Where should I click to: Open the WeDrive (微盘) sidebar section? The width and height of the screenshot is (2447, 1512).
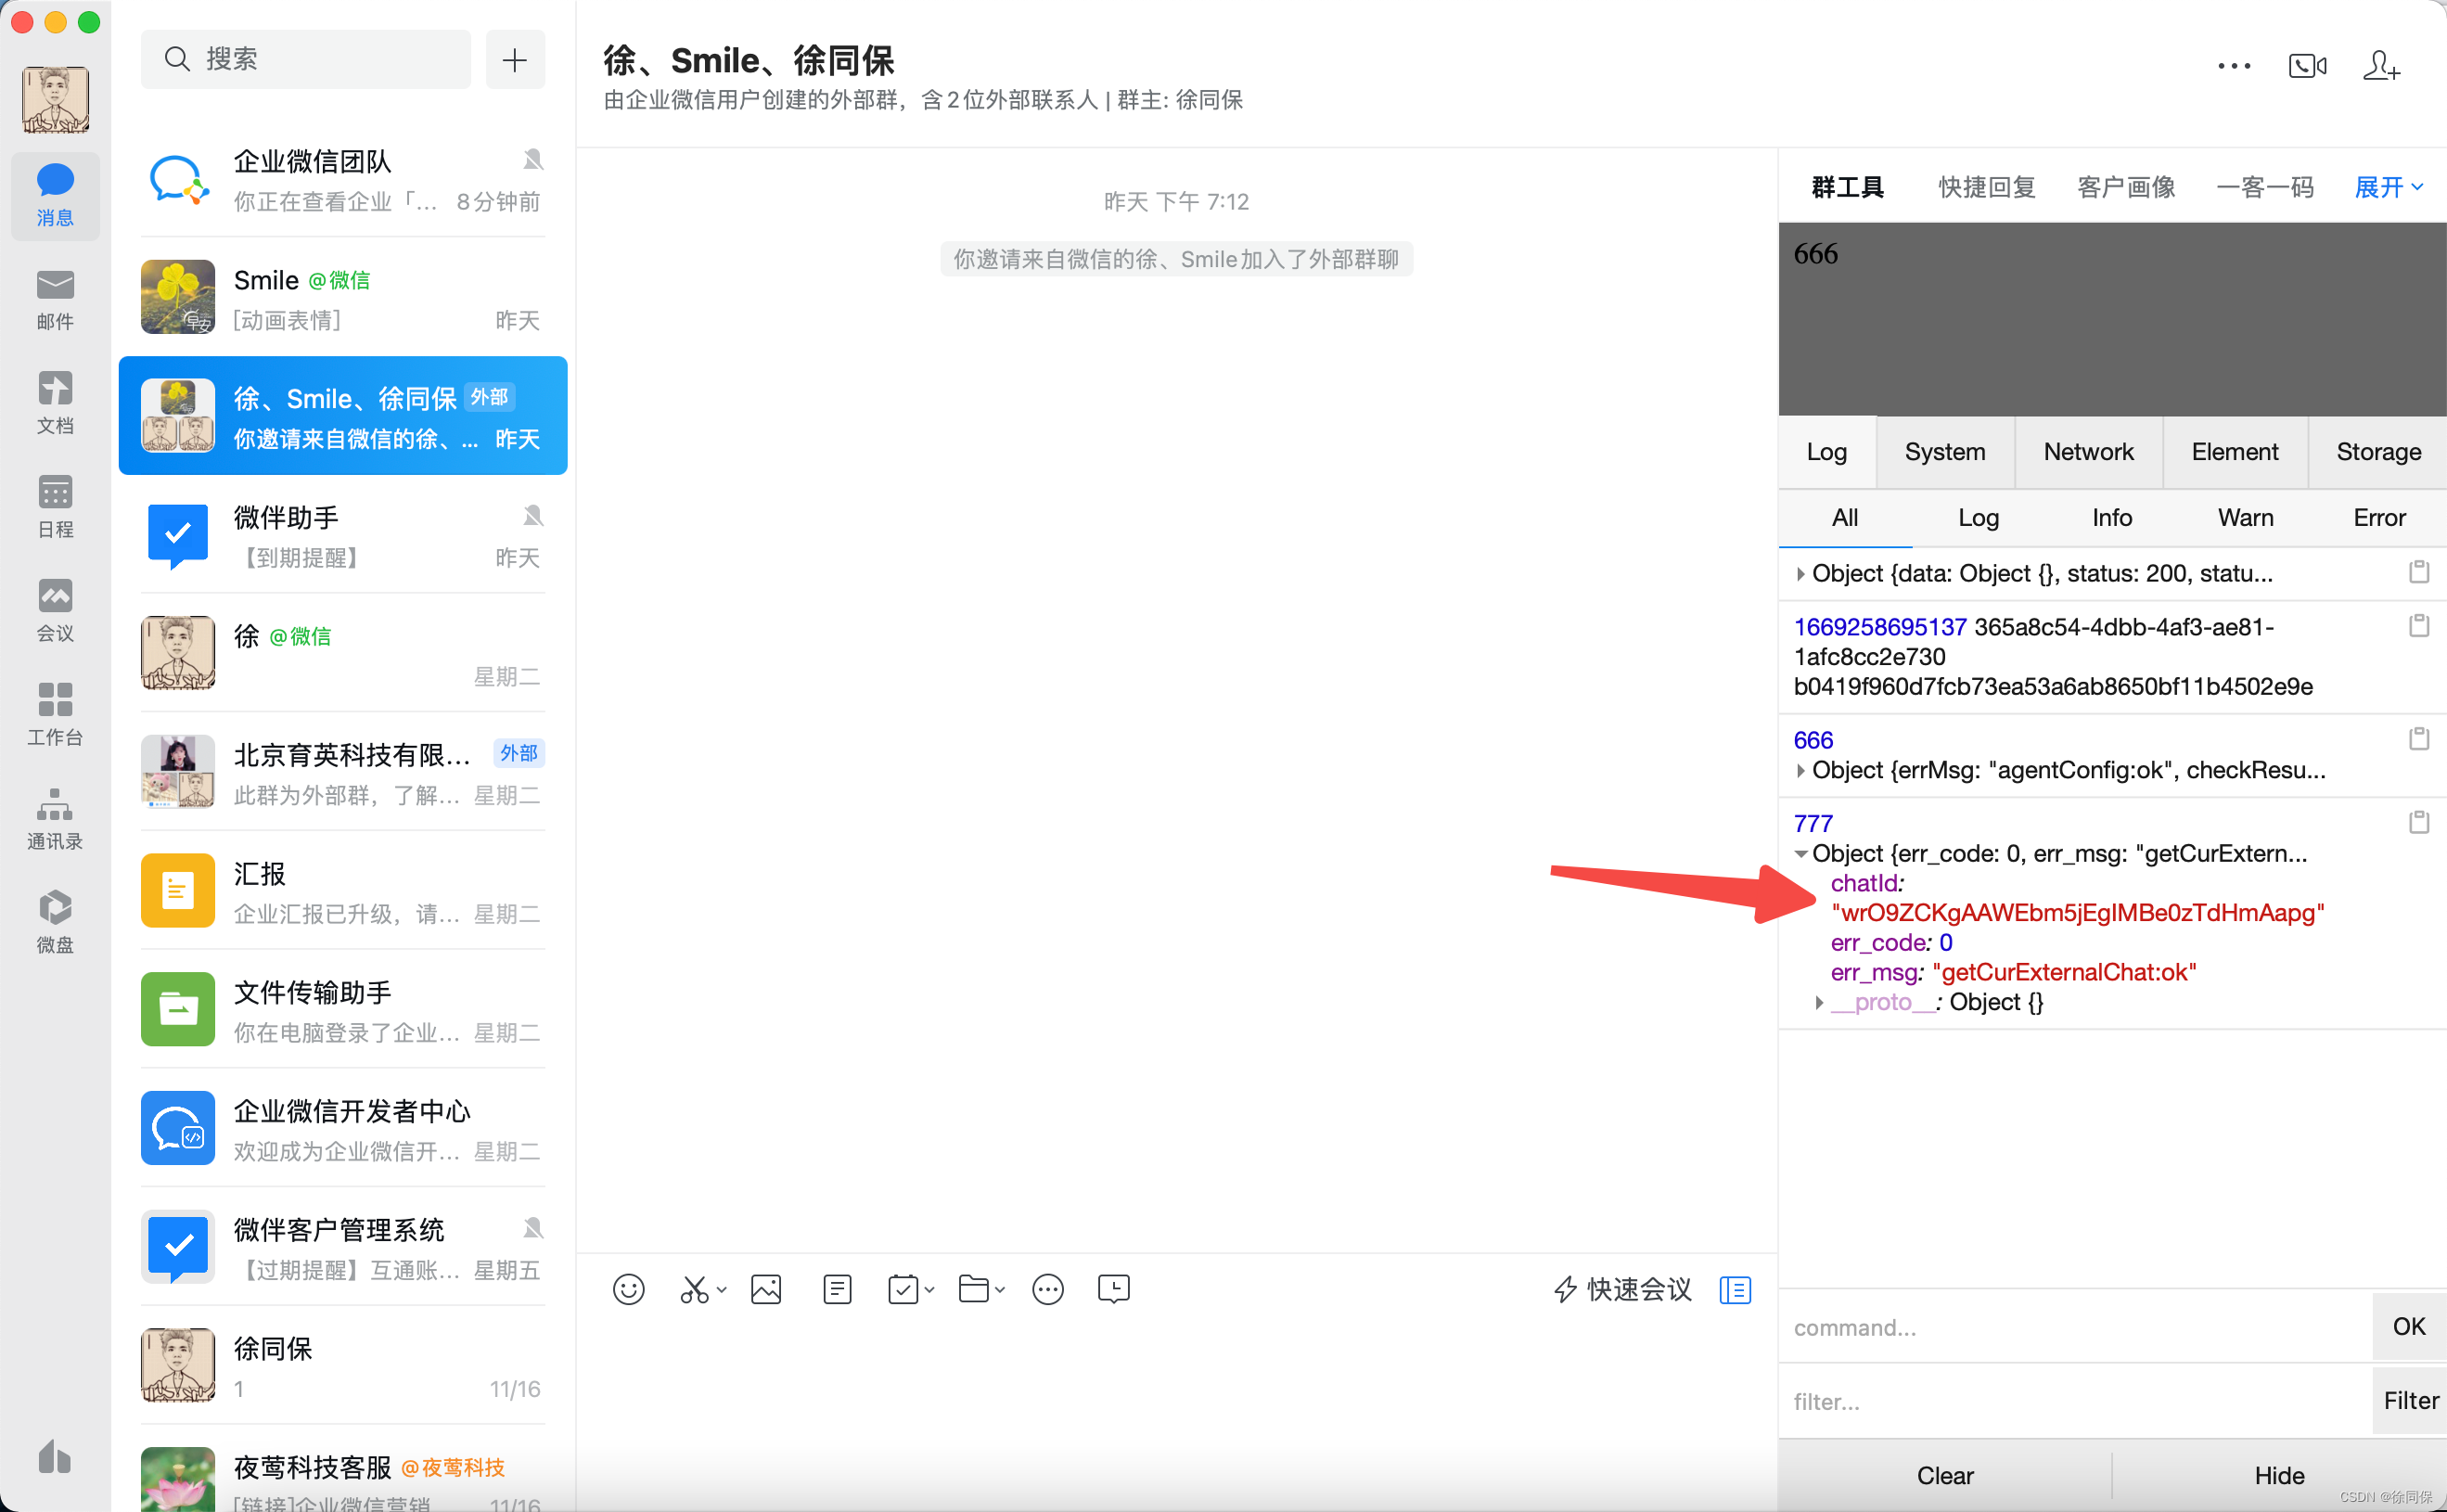pyautogui.click(x=55, y=922)
